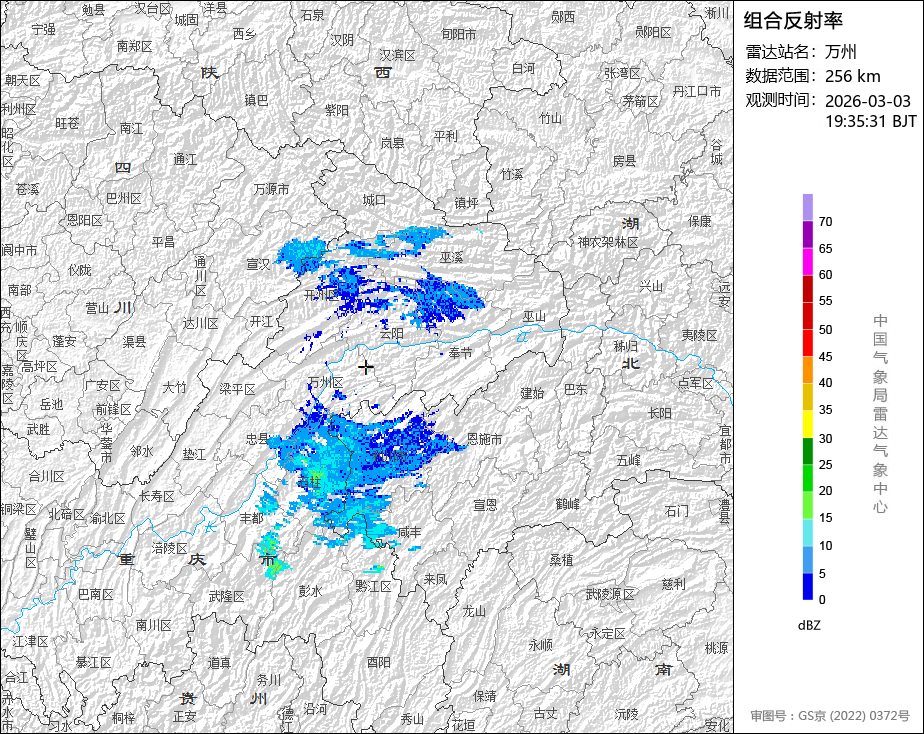The height and width of the screenshot is (734, 924).
Task: Click the 桑植 label
Action: (562, 560)
